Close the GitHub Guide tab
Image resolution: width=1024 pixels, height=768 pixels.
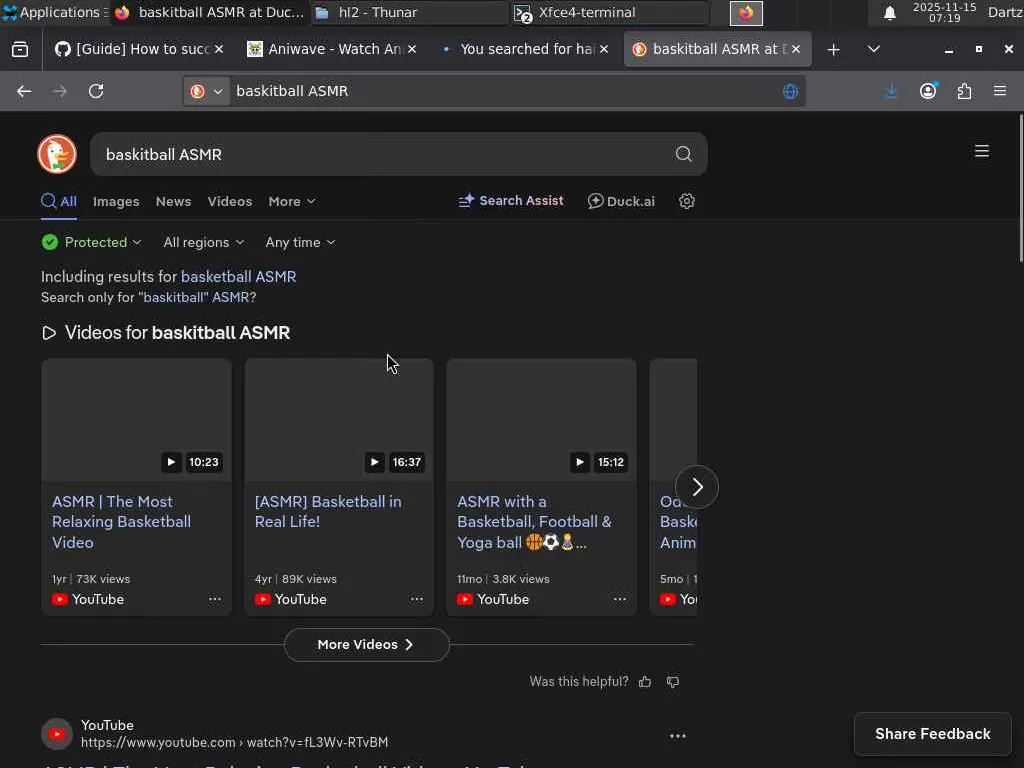(x=219, y=50)
